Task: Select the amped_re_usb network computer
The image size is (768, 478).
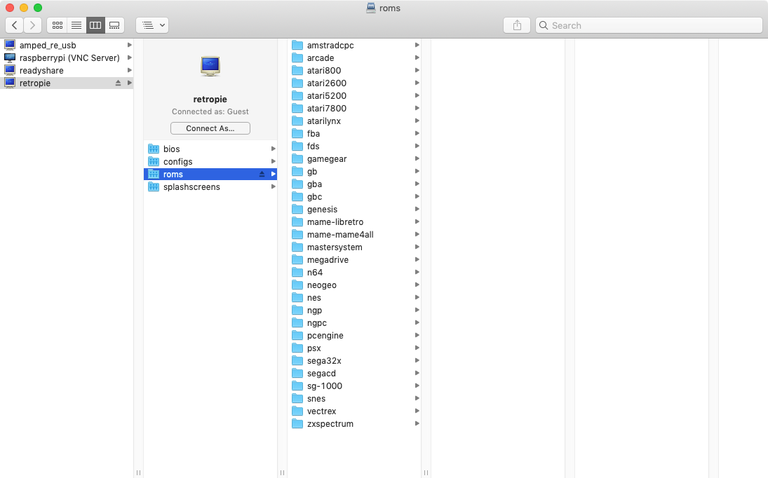Action: [x=47, y=45]
